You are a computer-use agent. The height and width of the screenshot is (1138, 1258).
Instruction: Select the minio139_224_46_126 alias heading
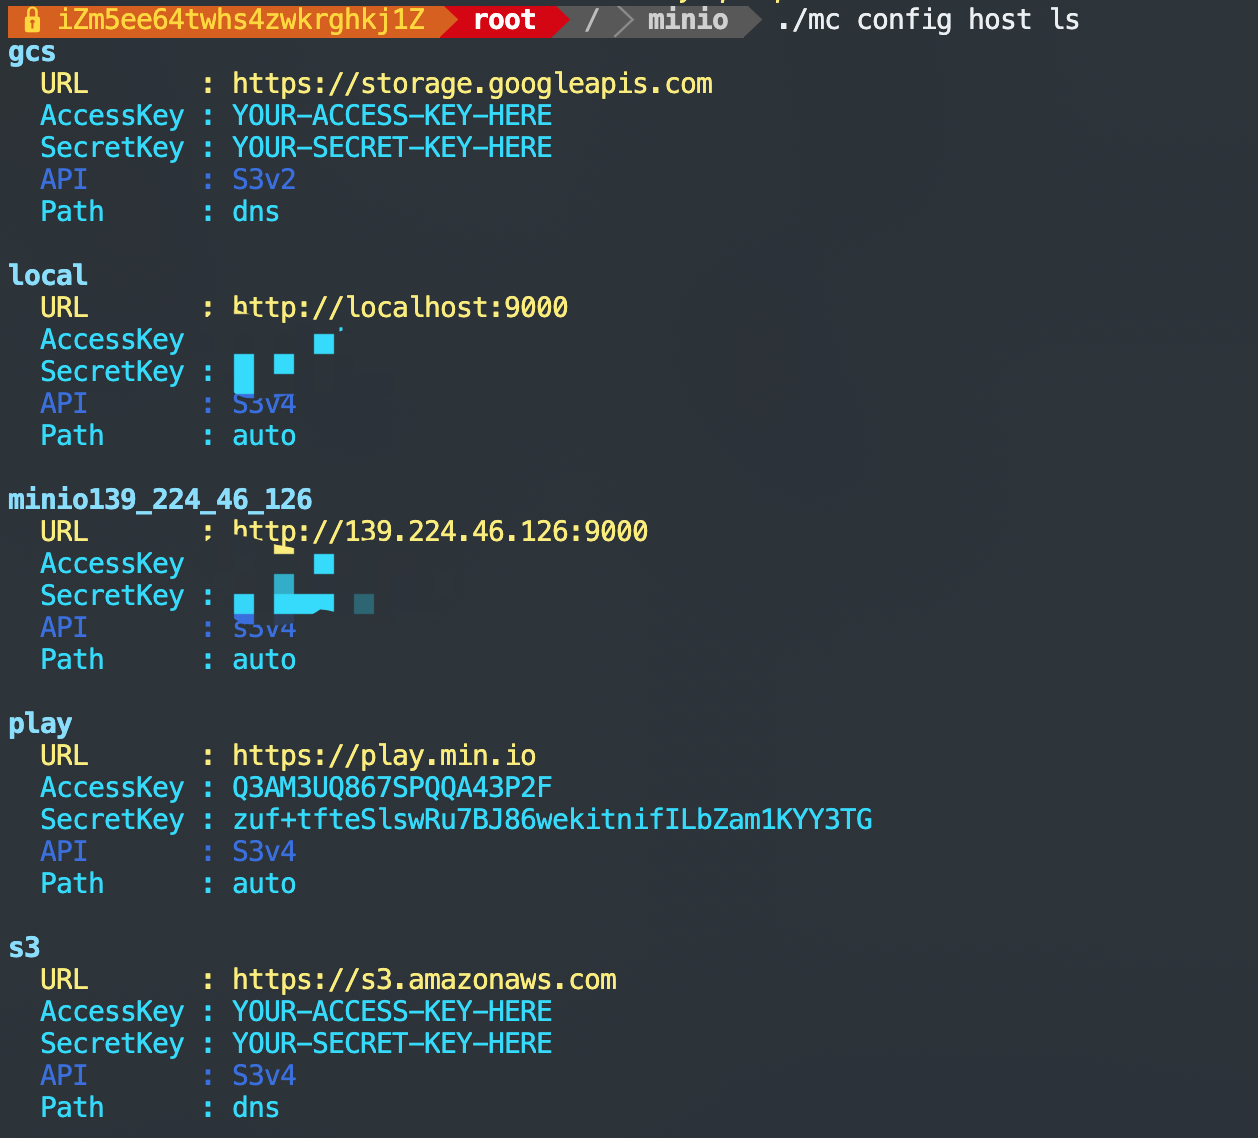pyautogui.click(x=160, y=499)
